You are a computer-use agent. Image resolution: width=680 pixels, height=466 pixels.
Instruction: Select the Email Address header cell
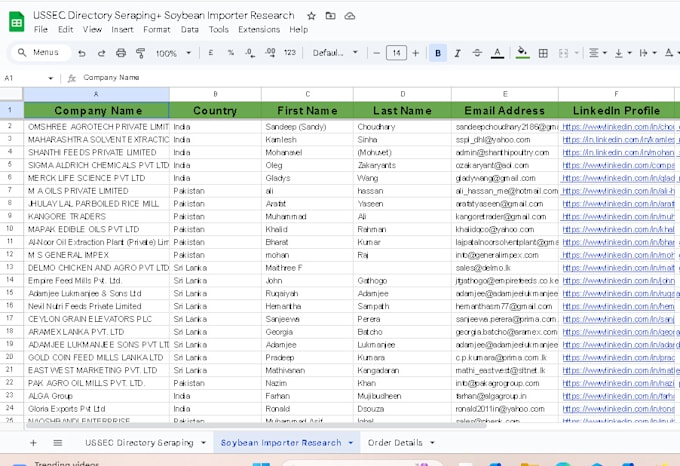(505, 111)
